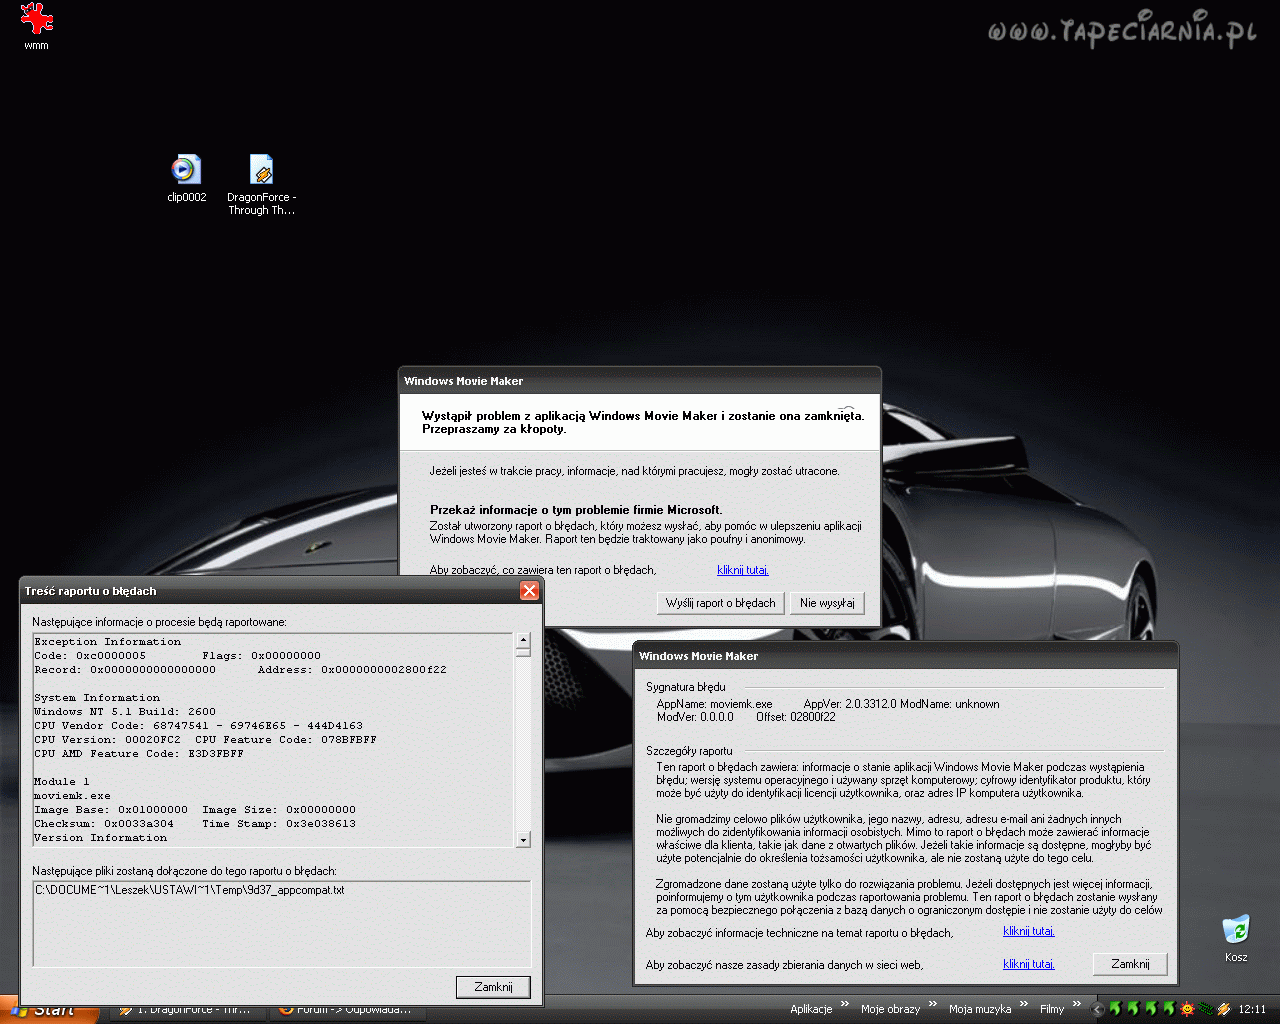Screen dimensions: 1280x1024
Task: Click scrollbar thumb in report text box
Action: (523, 652)
